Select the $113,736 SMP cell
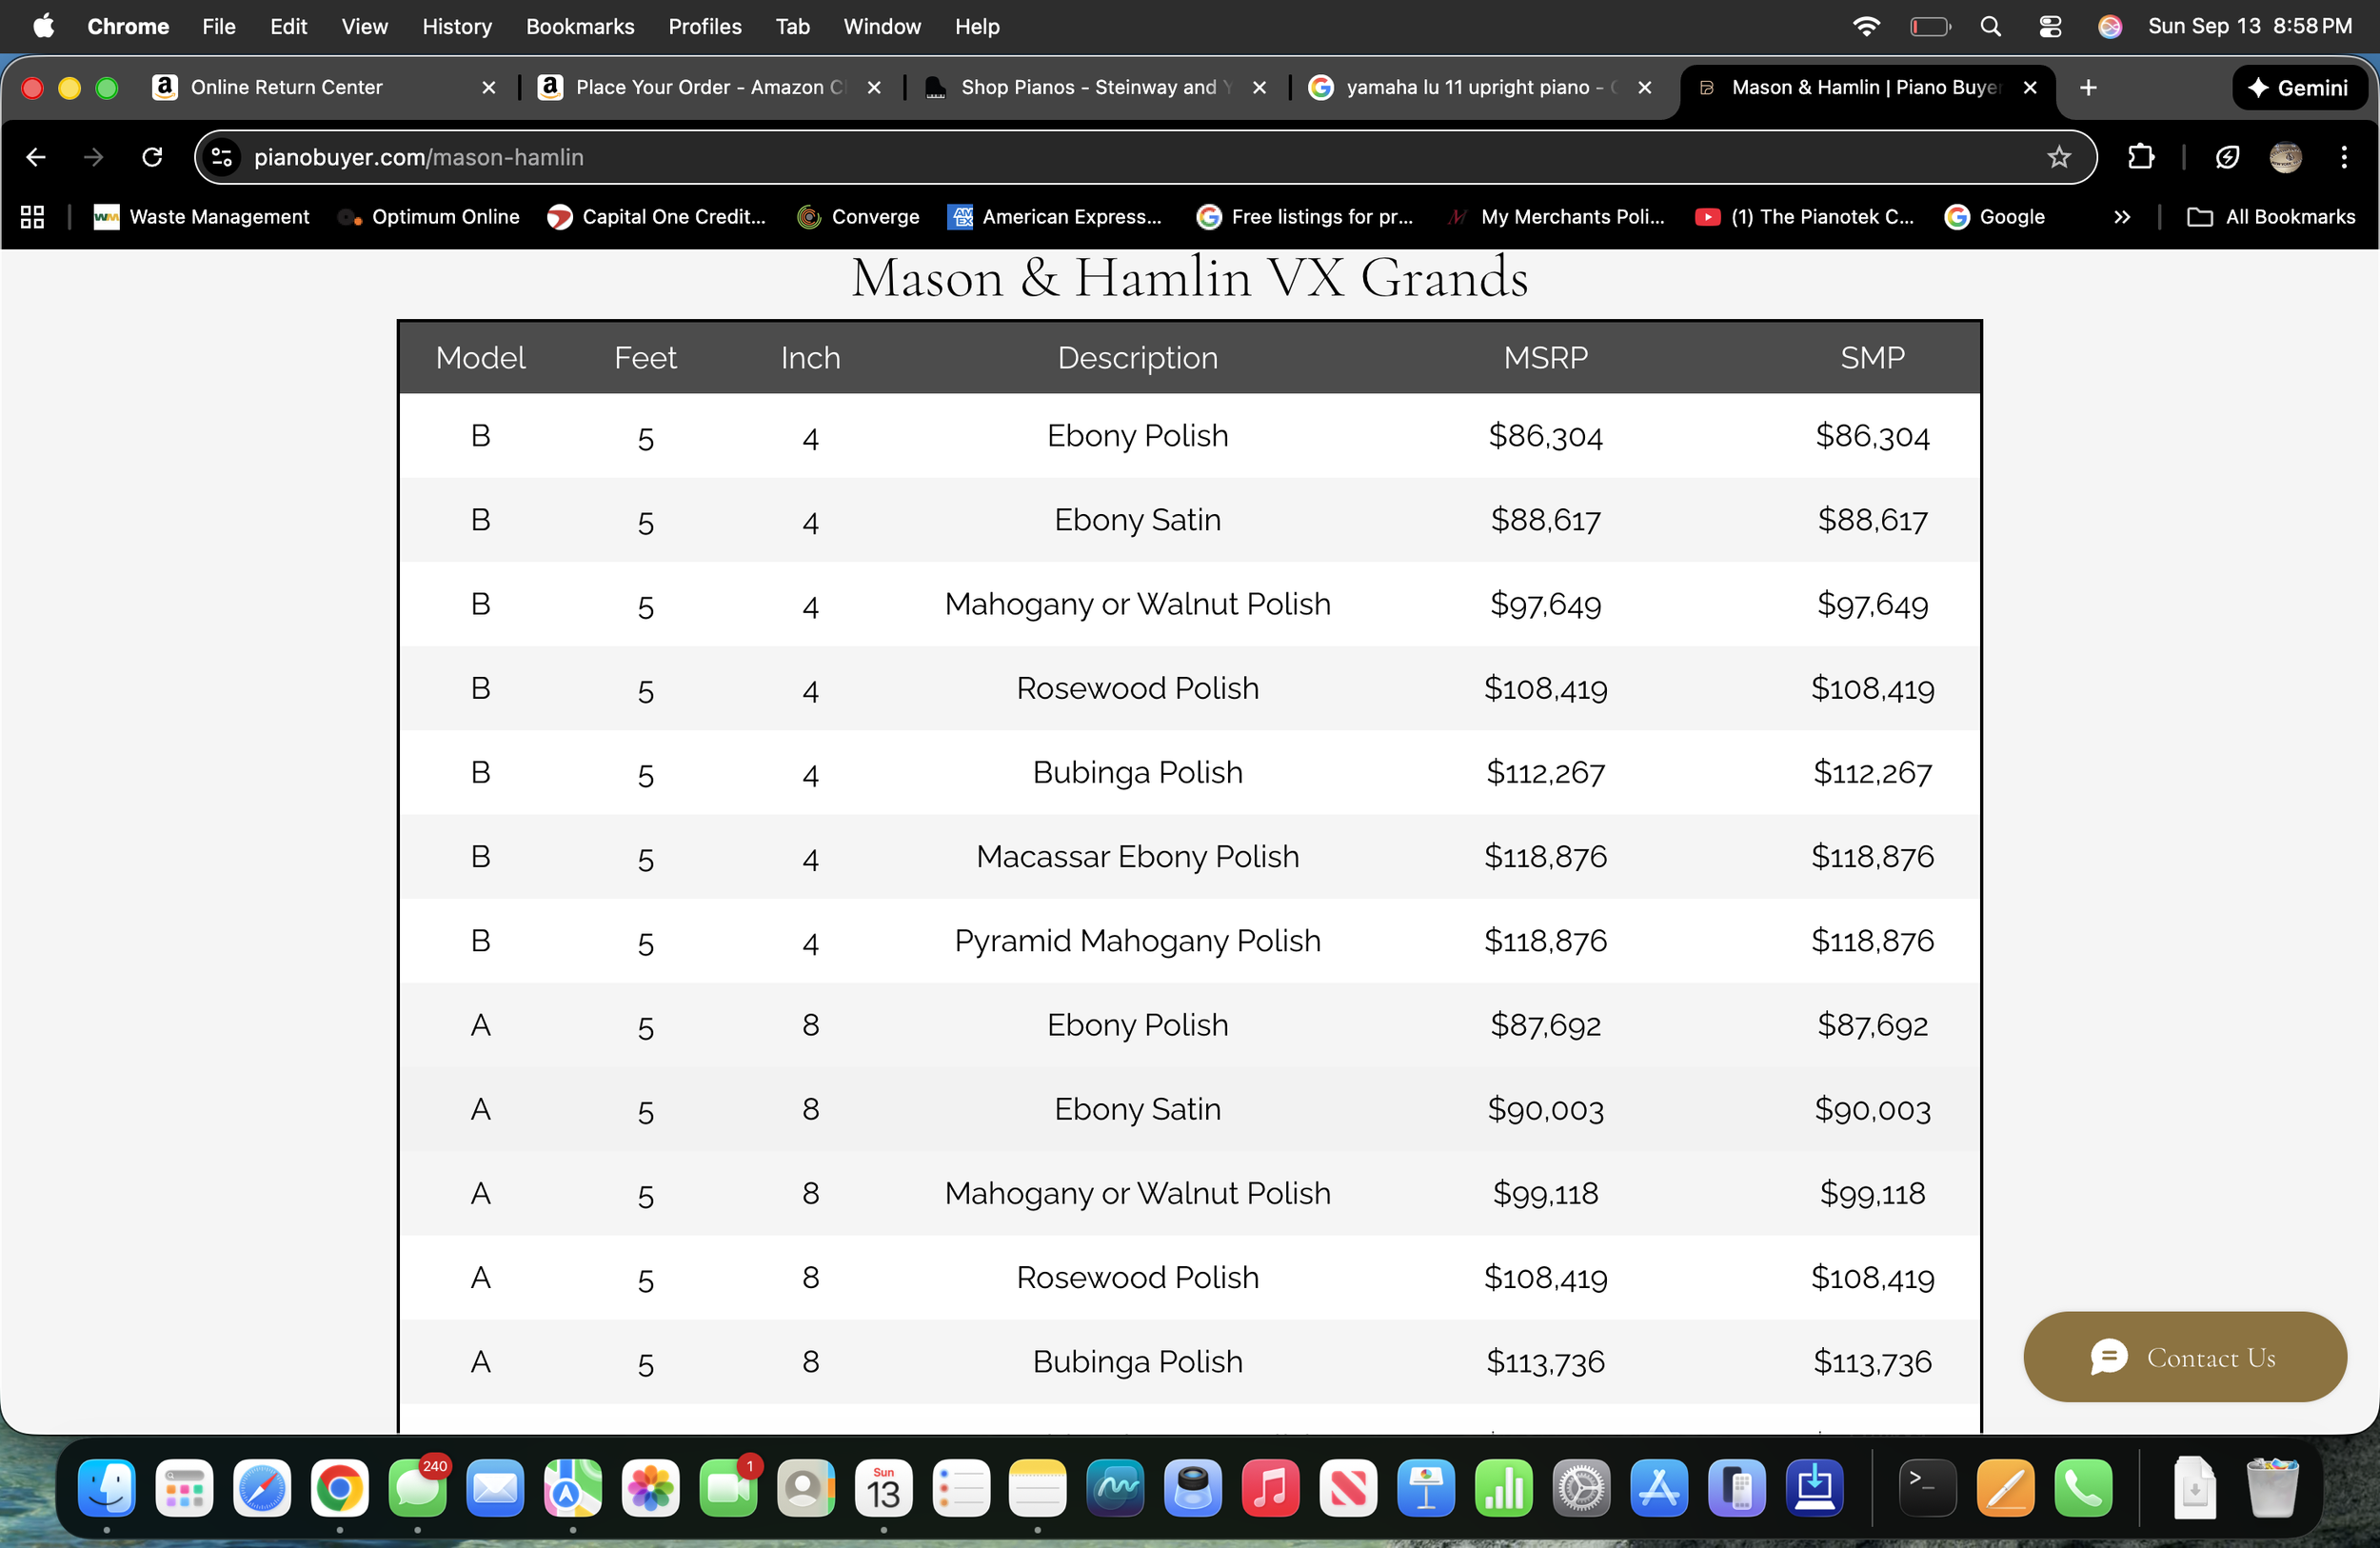The width and height of the screenshot is (2380, 1548). click(x=1872, y=1361)
